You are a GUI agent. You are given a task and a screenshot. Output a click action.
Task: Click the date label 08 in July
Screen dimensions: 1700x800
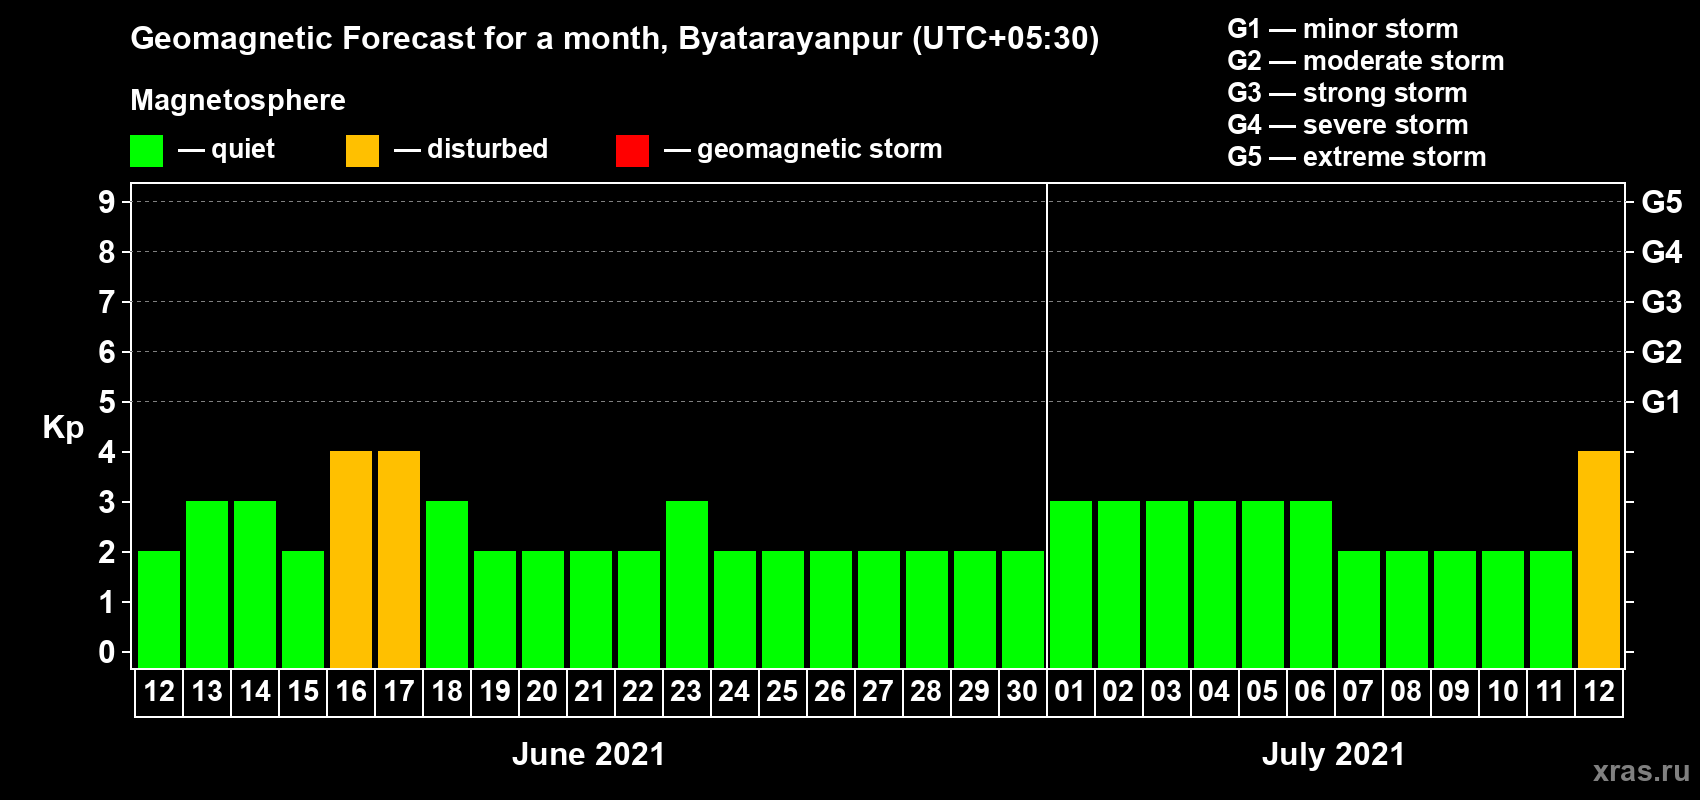pyautogui.click(x=1406, y=692)
